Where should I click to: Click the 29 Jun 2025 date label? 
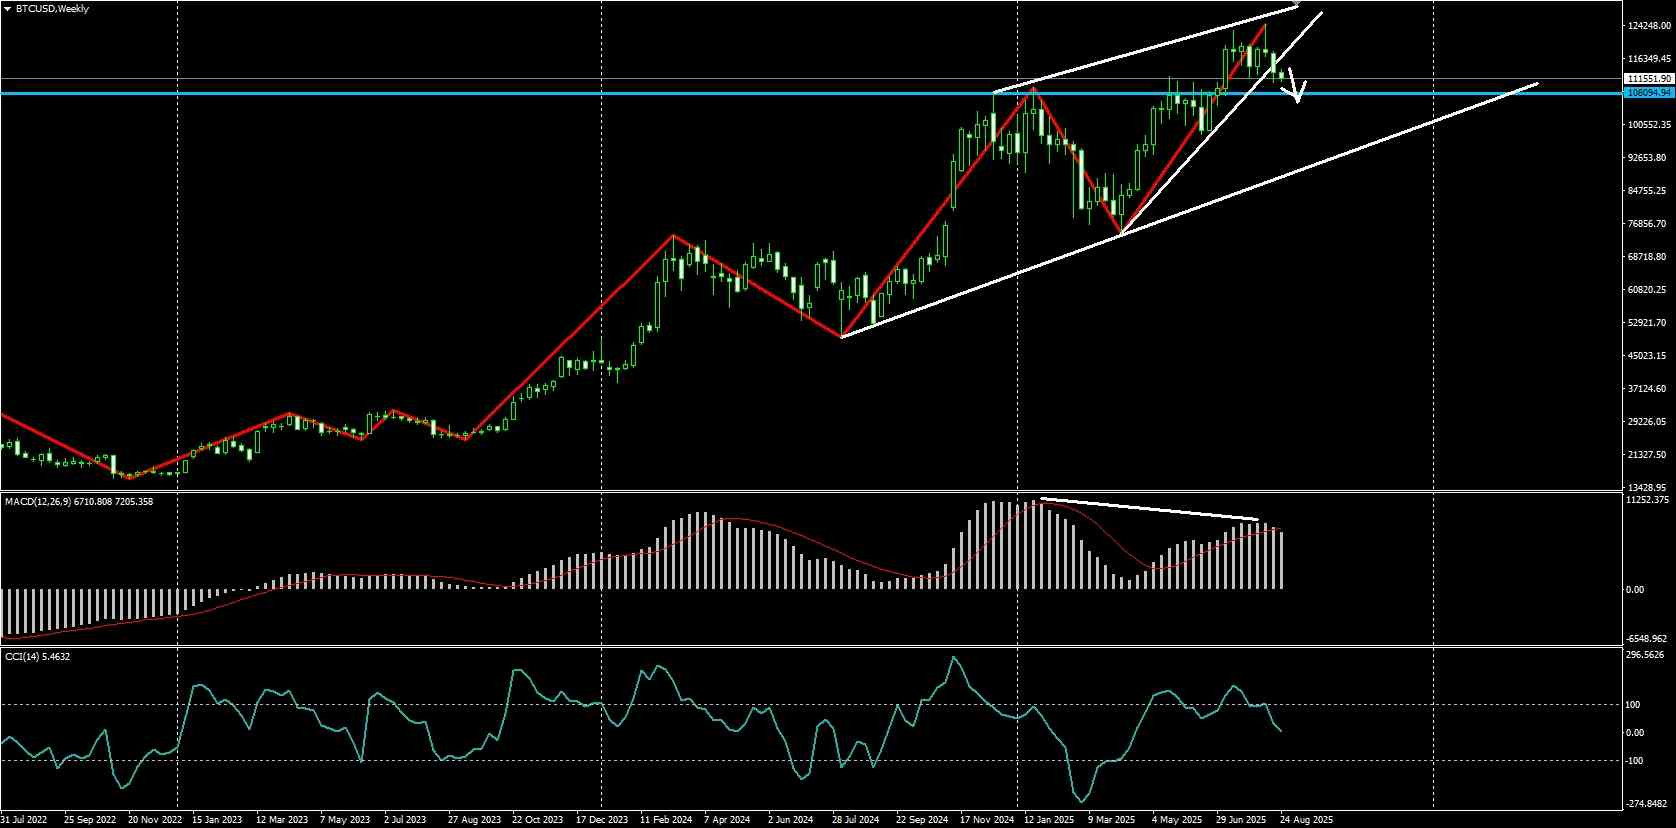click(1241, 820)
